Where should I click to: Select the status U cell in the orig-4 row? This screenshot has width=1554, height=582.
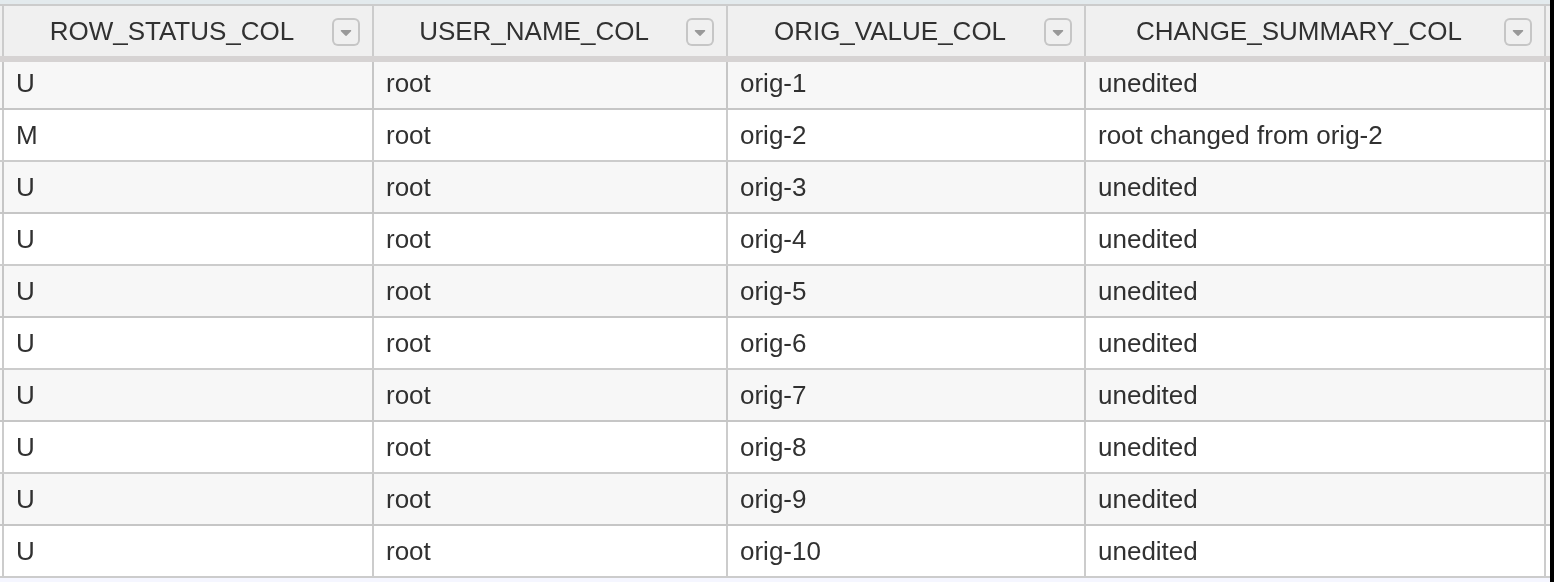coord(188,239)
